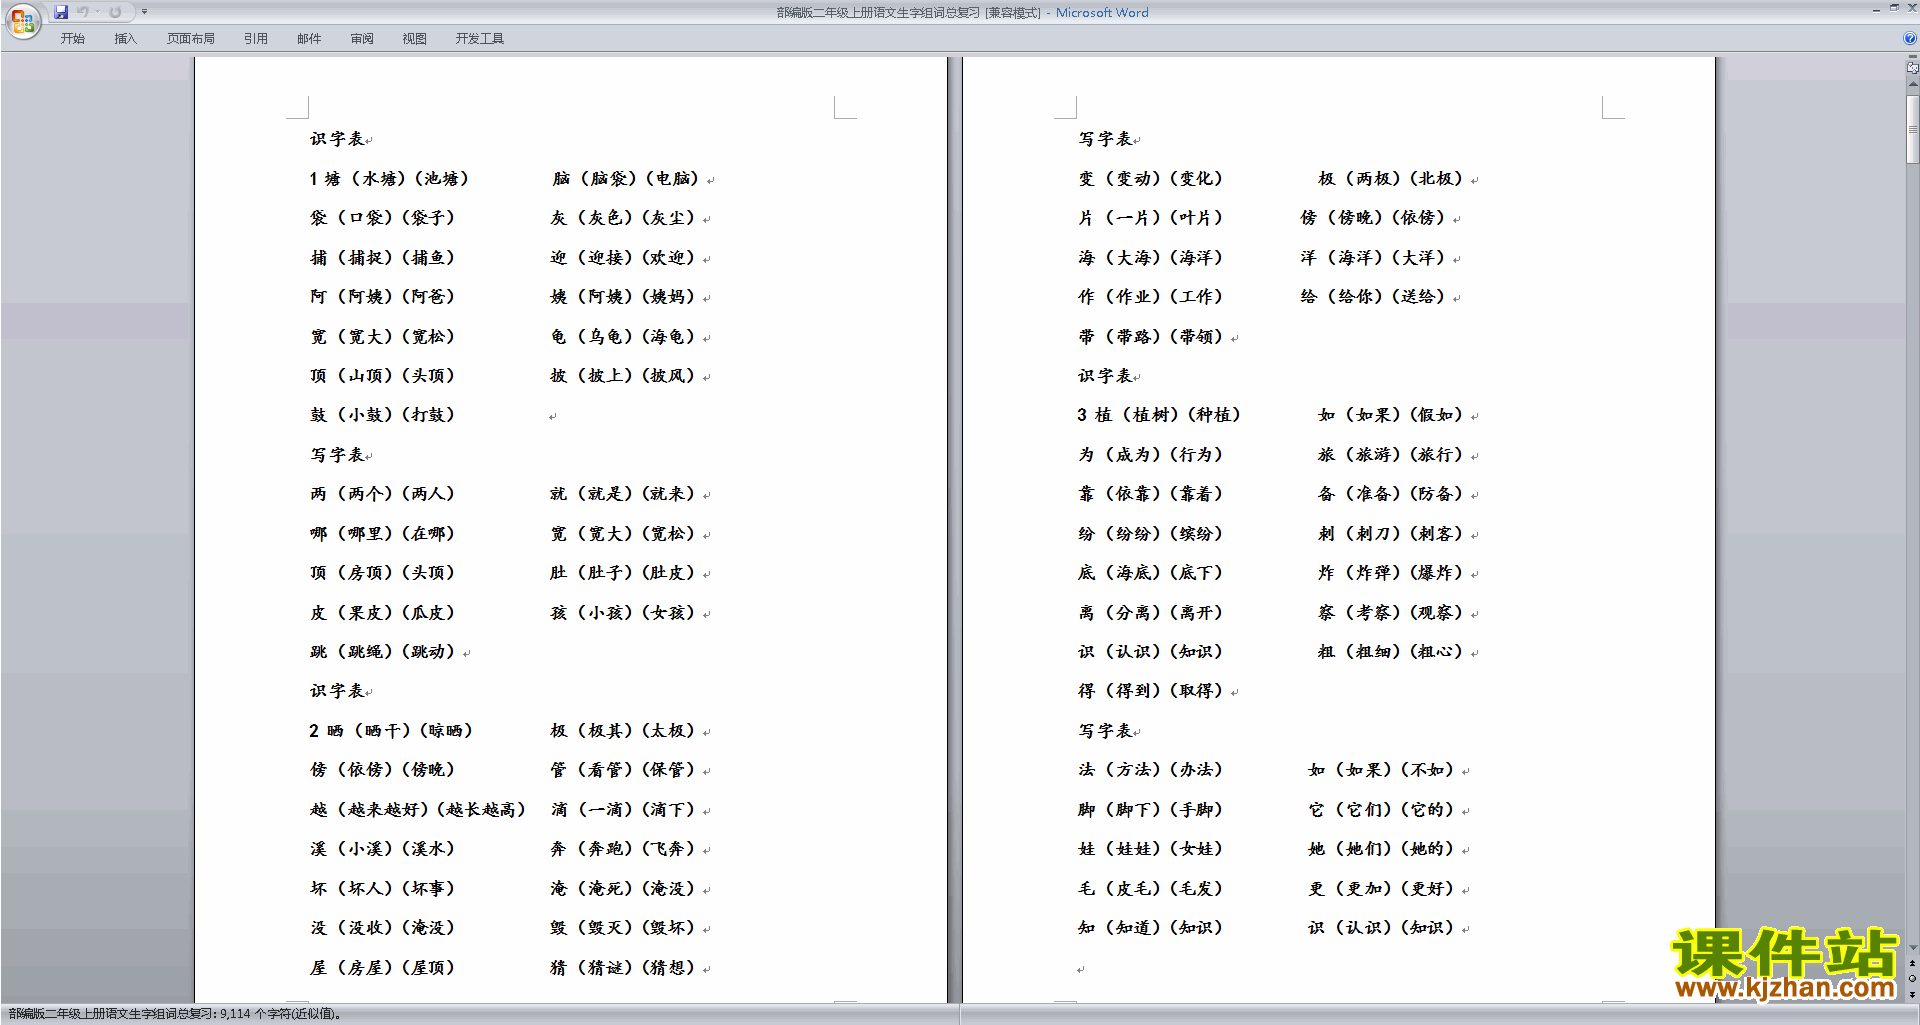Minimize the Word window
This screenshot has width=1920, height=1025.
click(1876, 9)
